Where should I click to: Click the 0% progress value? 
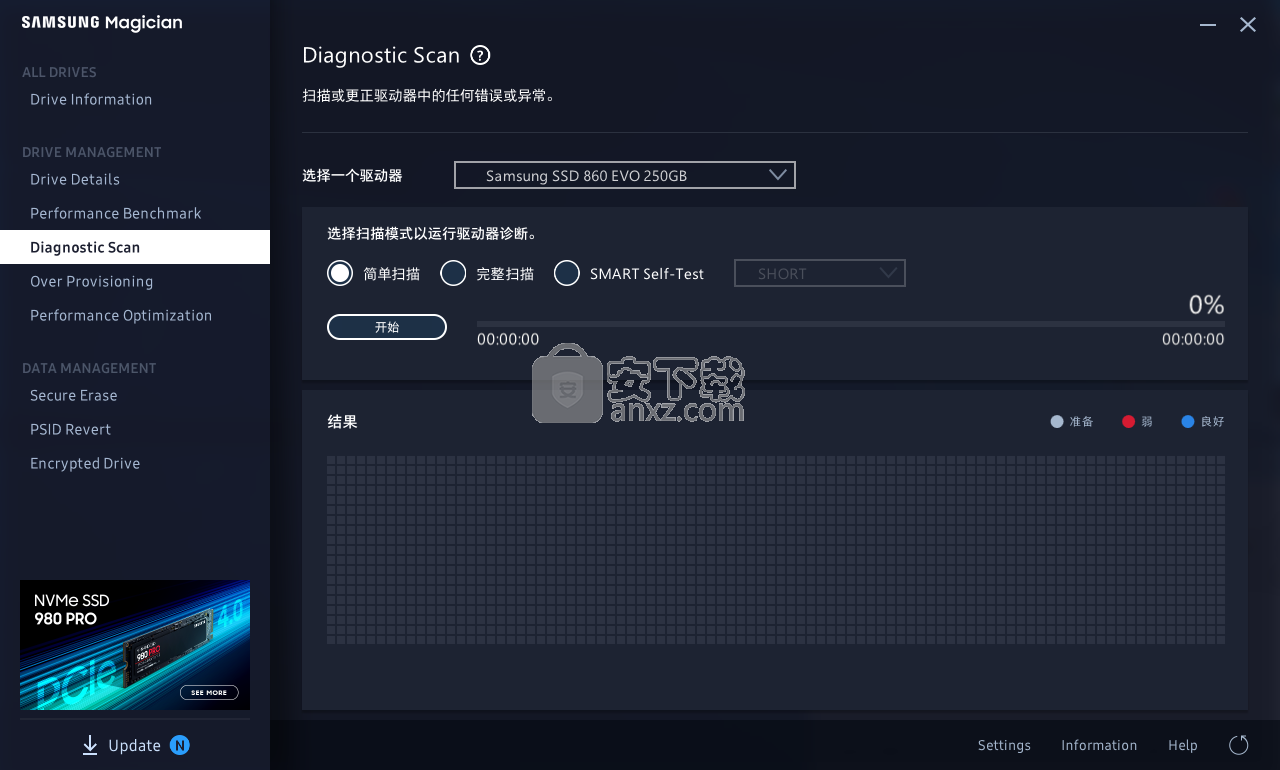tap(1206, 305)
